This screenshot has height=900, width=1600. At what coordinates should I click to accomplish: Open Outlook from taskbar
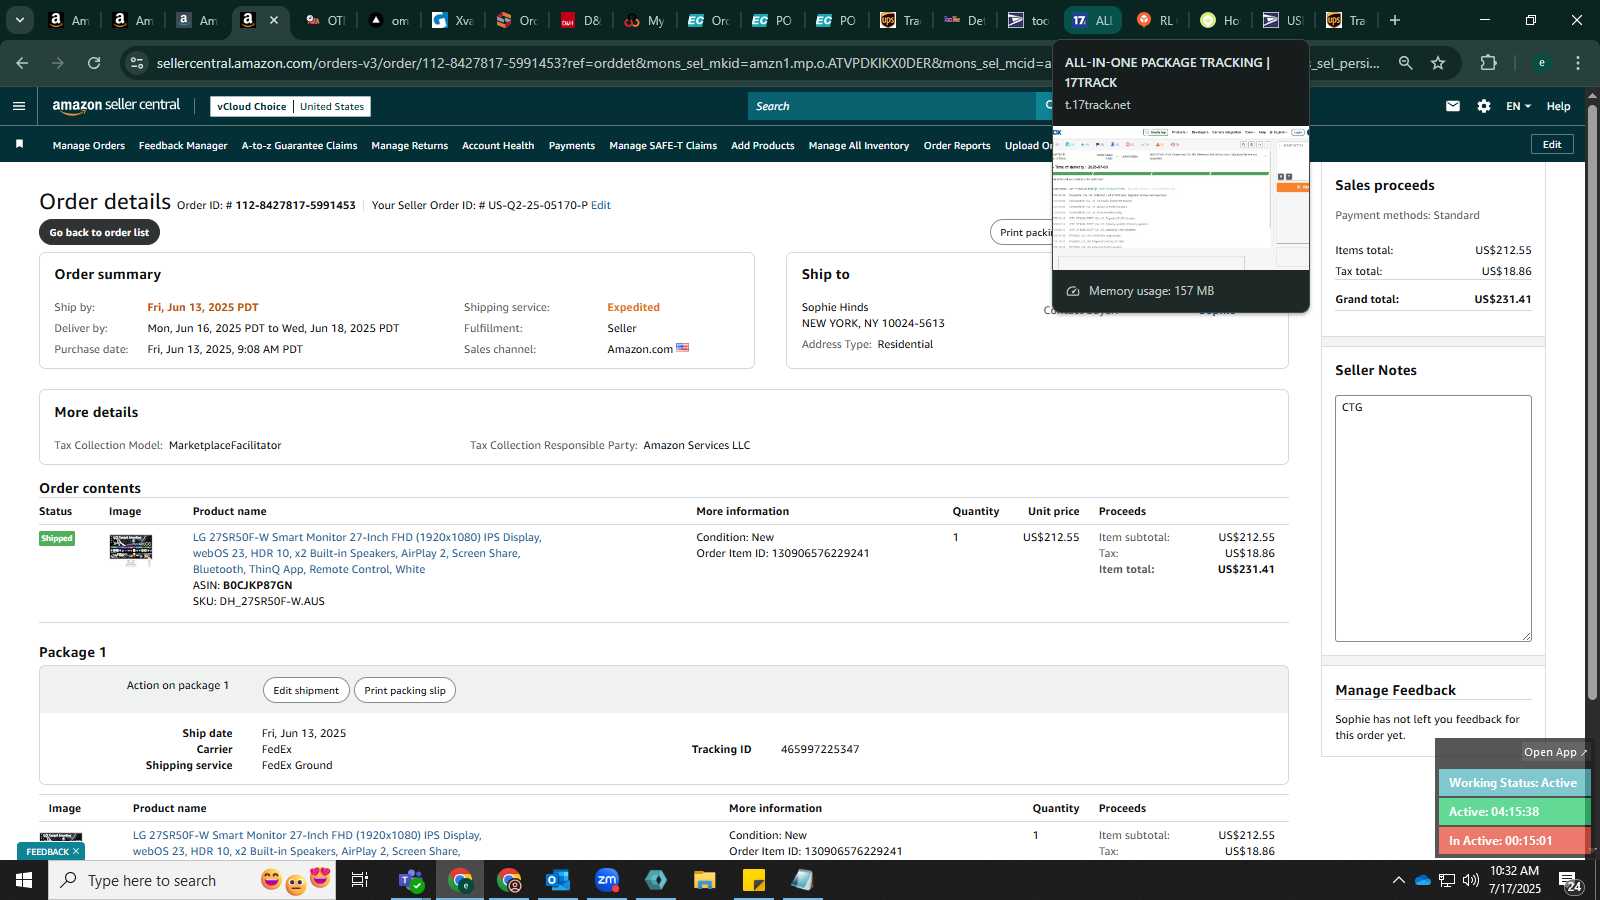[x=558, y=880]
